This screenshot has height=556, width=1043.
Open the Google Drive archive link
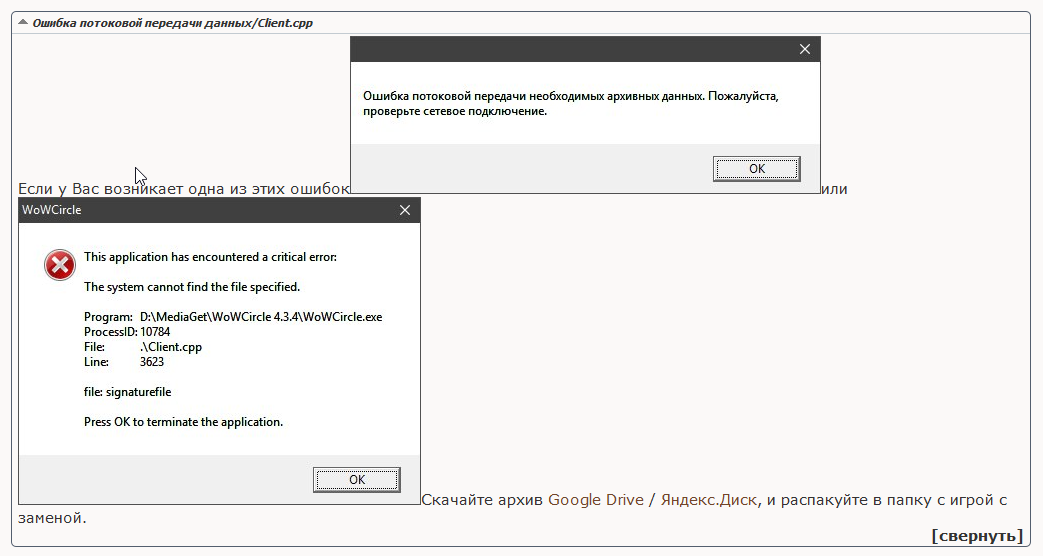pos(595,500)
